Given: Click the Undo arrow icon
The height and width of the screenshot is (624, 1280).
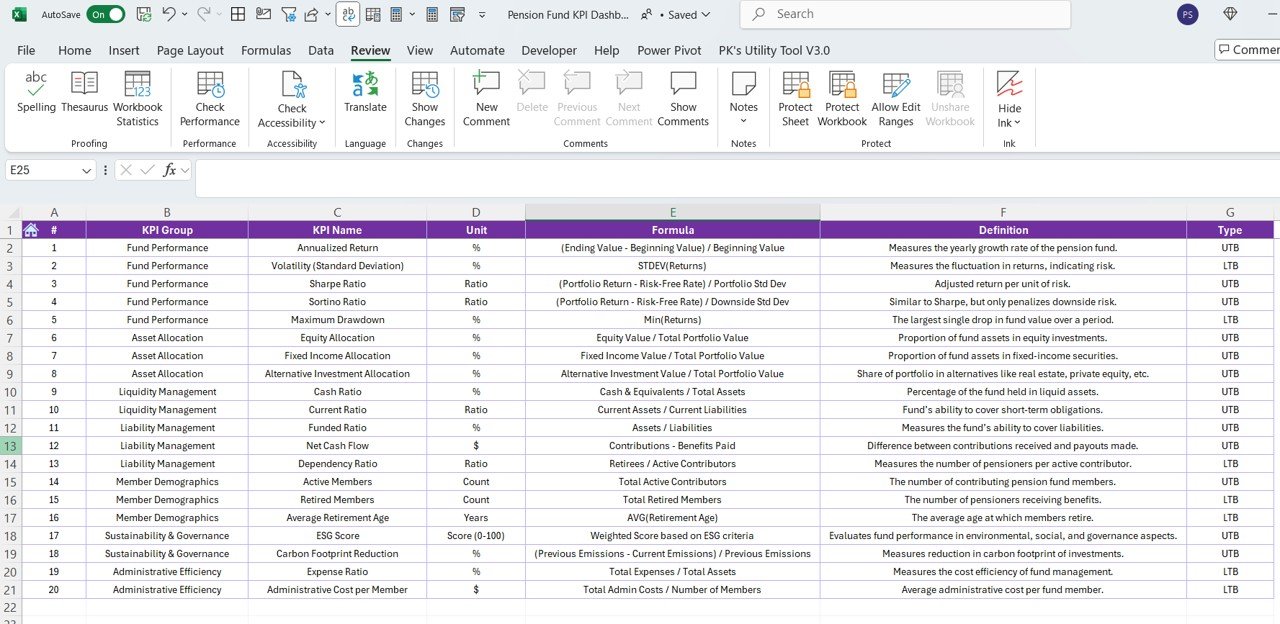Looking at the screenshot, I should 169,14.
